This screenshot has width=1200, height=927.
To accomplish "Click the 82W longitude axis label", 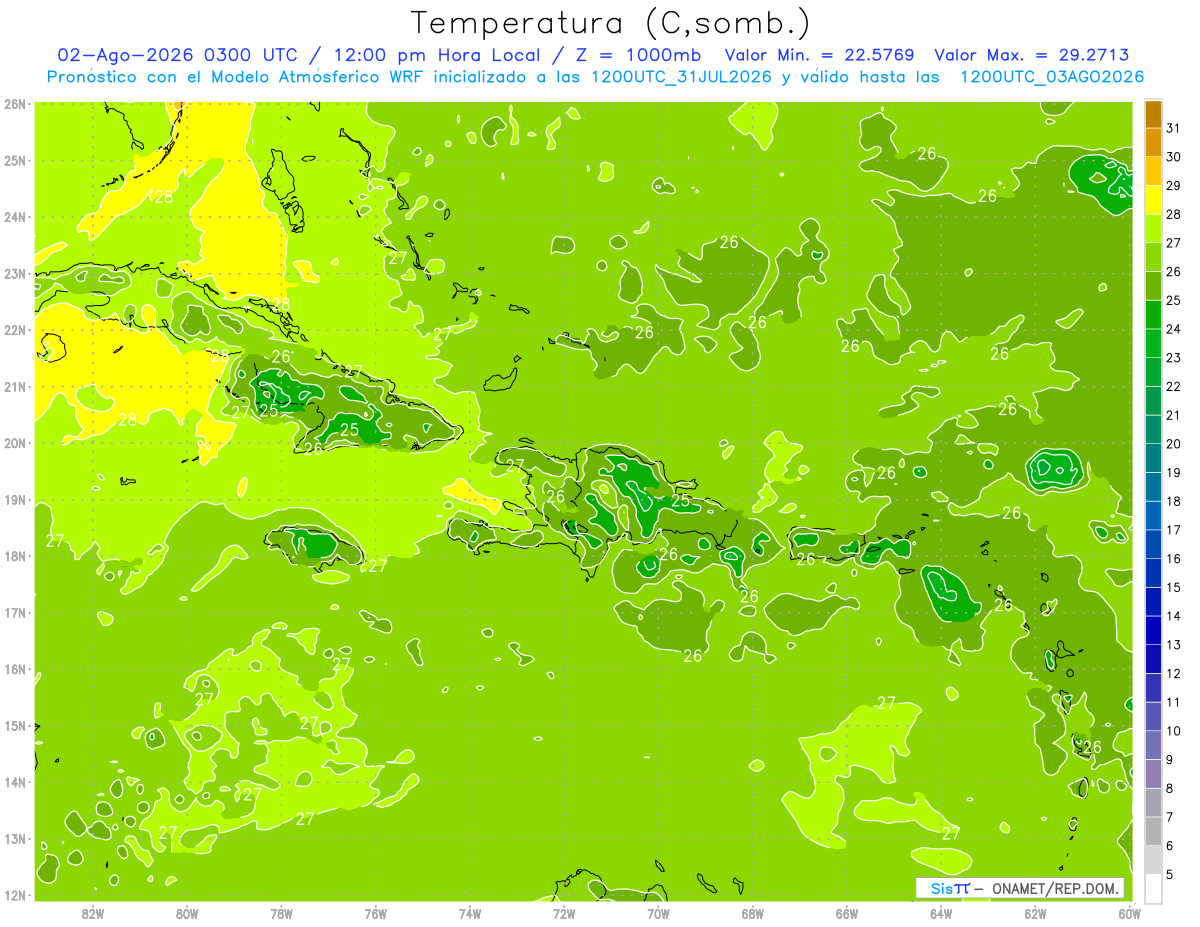I will (93, 913).
